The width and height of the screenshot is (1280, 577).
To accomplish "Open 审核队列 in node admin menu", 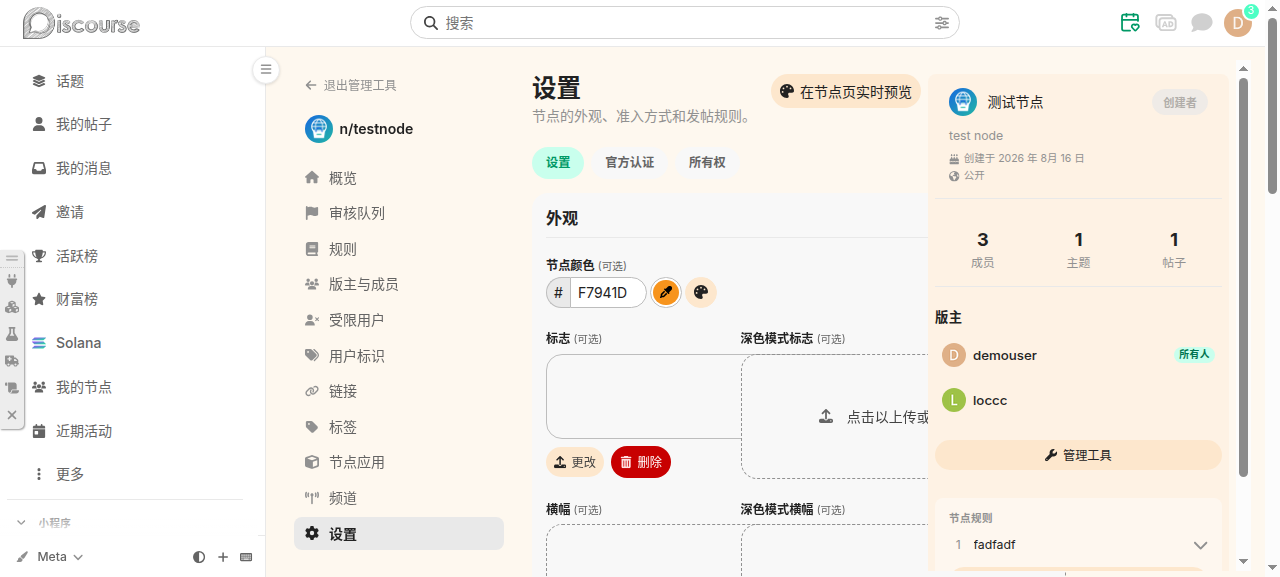I will click(x=399, y=213).
